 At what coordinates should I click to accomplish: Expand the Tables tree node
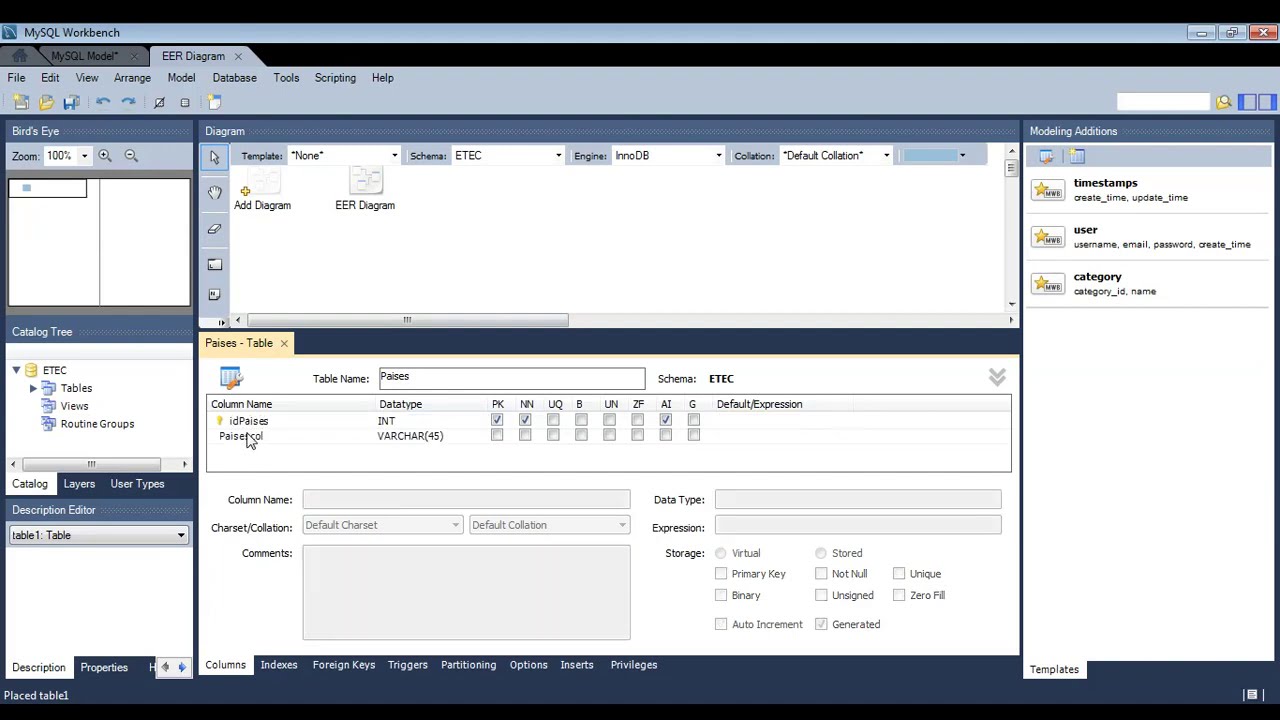pyautogui.click(x=33, y=388)
